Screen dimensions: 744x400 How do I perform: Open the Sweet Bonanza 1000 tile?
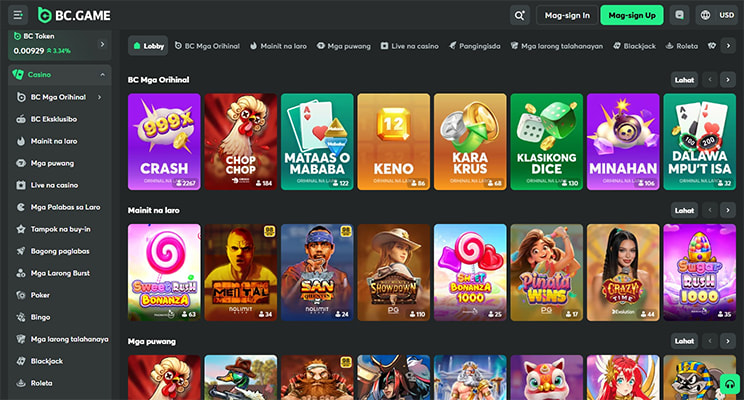click(470, 272)
